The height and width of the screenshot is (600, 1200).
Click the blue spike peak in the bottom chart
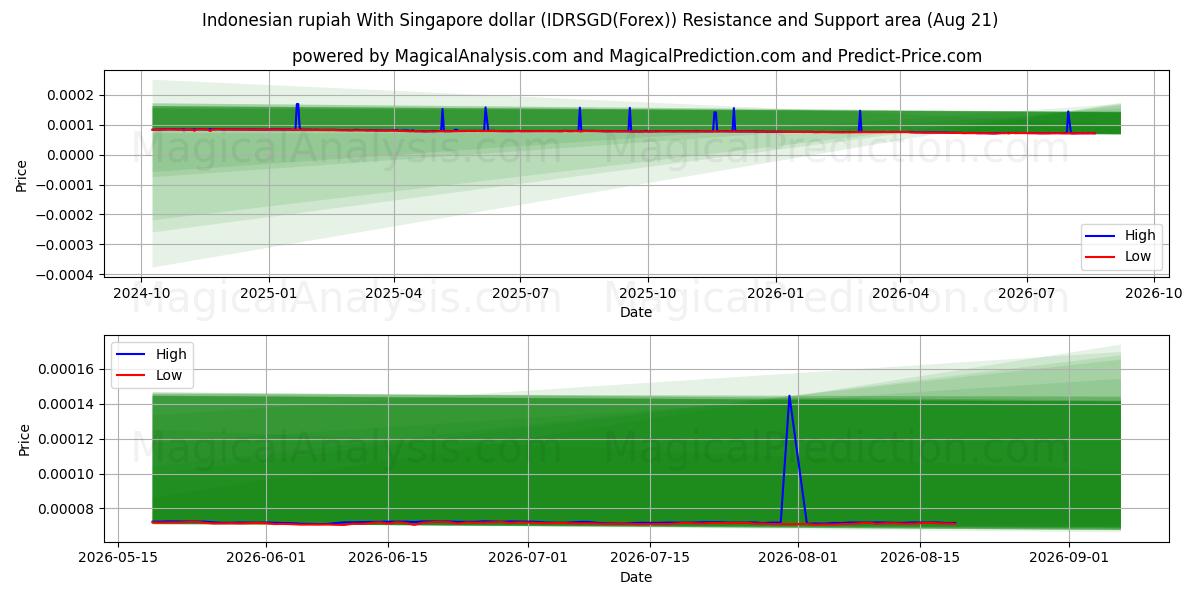[x=789, y=397]
